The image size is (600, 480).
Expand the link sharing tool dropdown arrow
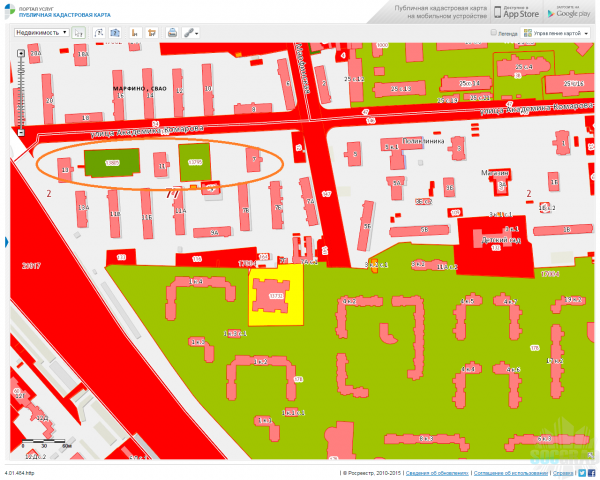pyautogui.click(x=197, y=33)
